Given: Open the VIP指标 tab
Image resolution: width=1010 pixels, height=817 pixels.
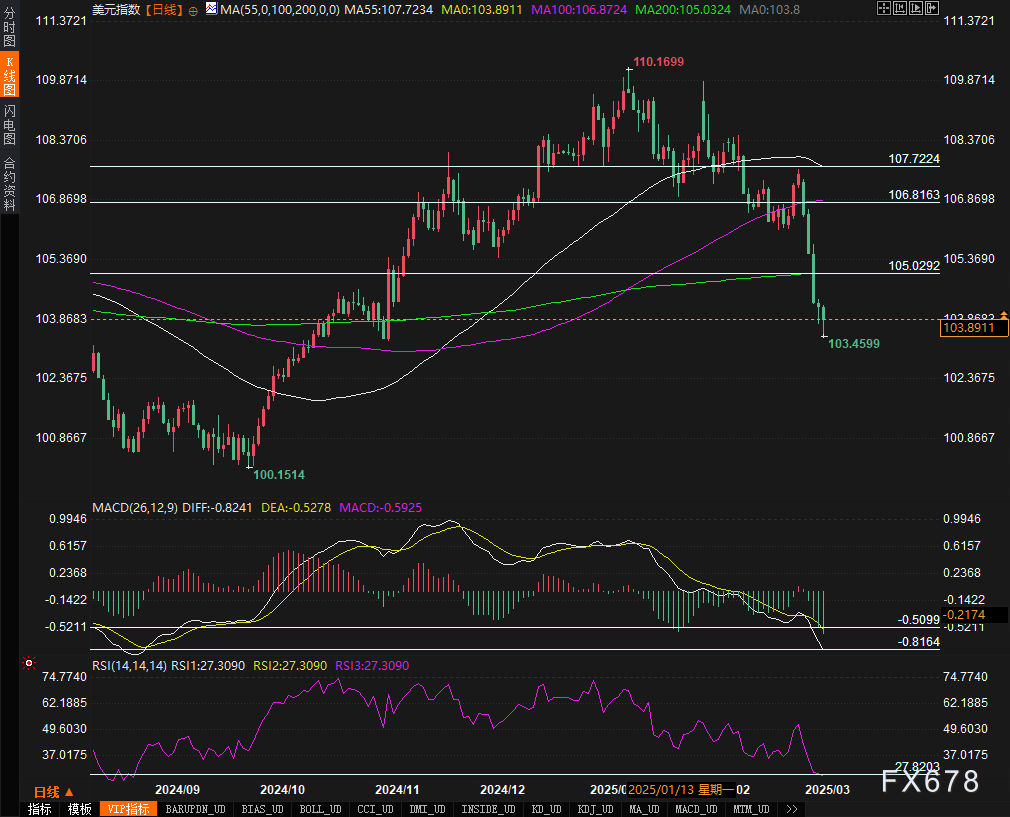Looking at the screenshot, I should point(128,809).
